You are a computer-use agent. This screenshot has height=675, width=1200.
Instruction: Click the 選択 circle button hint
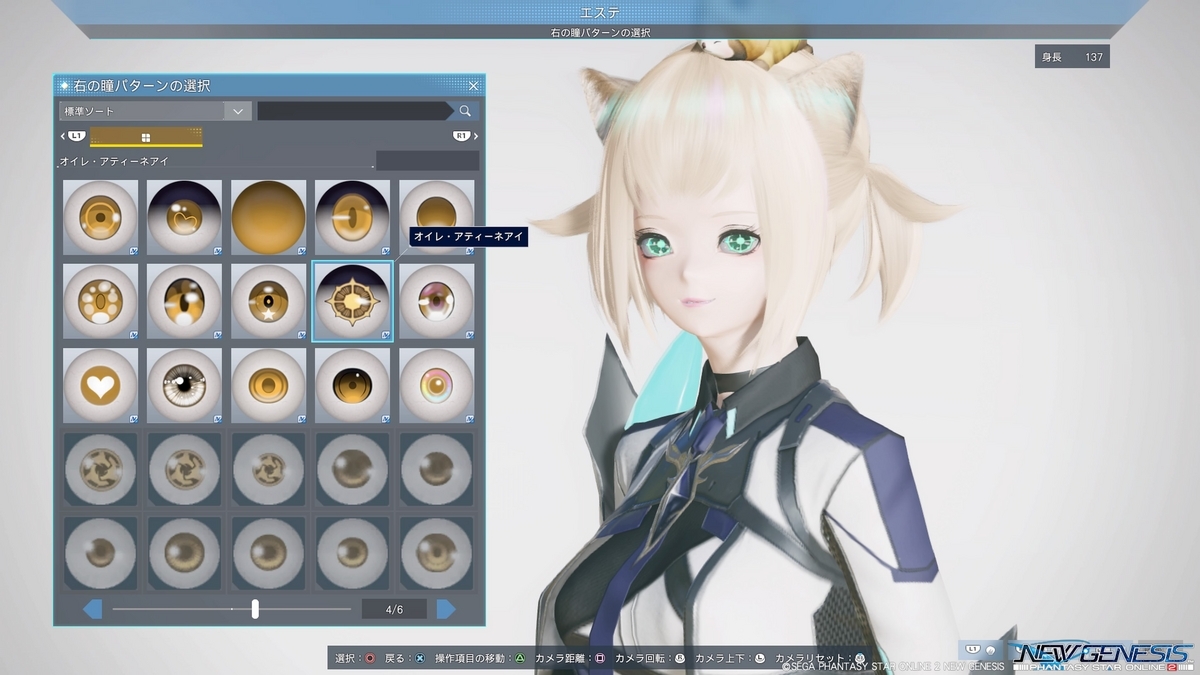click(355, 659)
